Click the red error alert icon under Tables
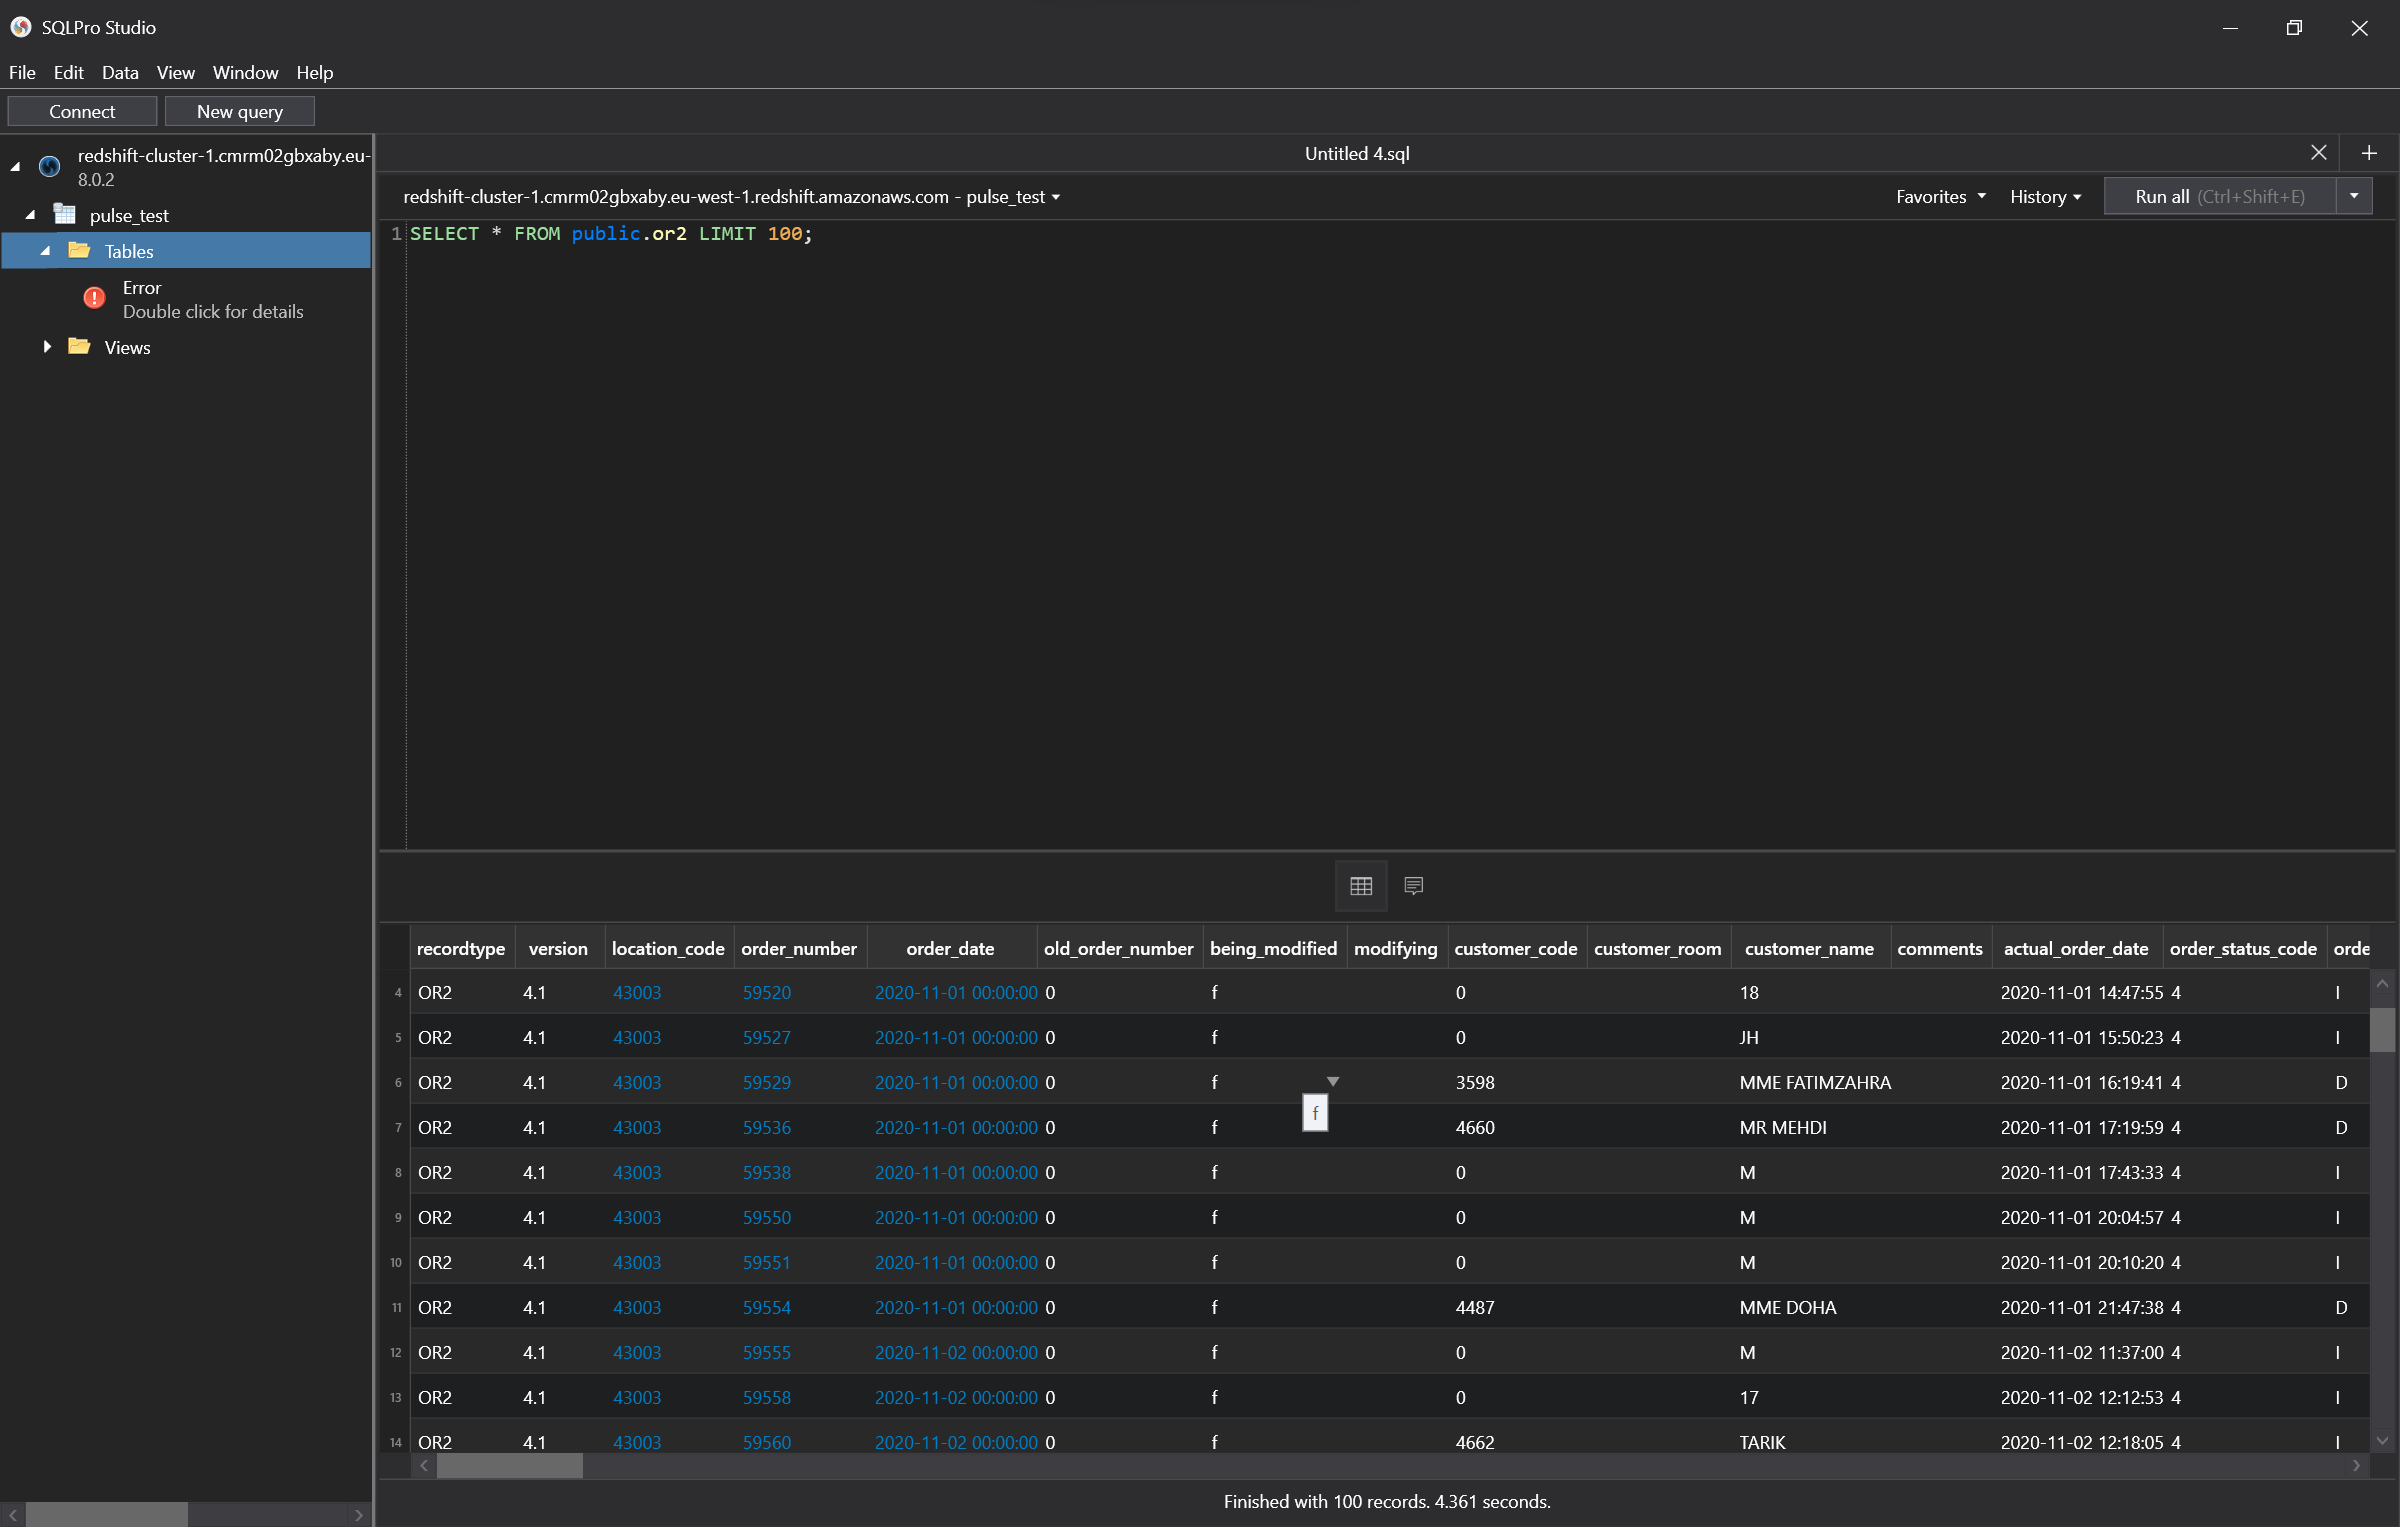Screen dimensions: 2400x1527 (x=93, y=297)
